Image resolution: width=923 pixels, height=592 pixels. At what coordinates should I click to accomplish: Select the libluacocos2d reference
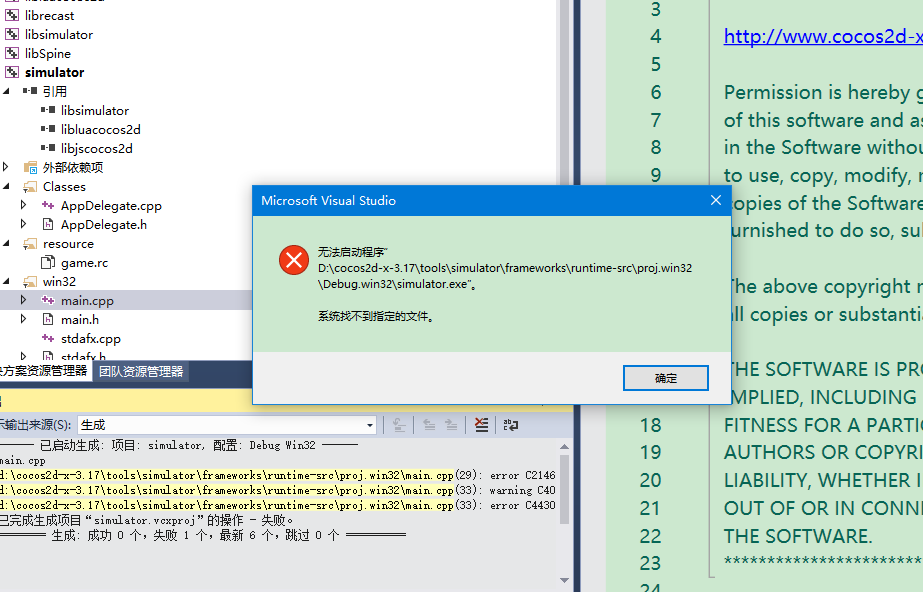[x=101, y=129]
